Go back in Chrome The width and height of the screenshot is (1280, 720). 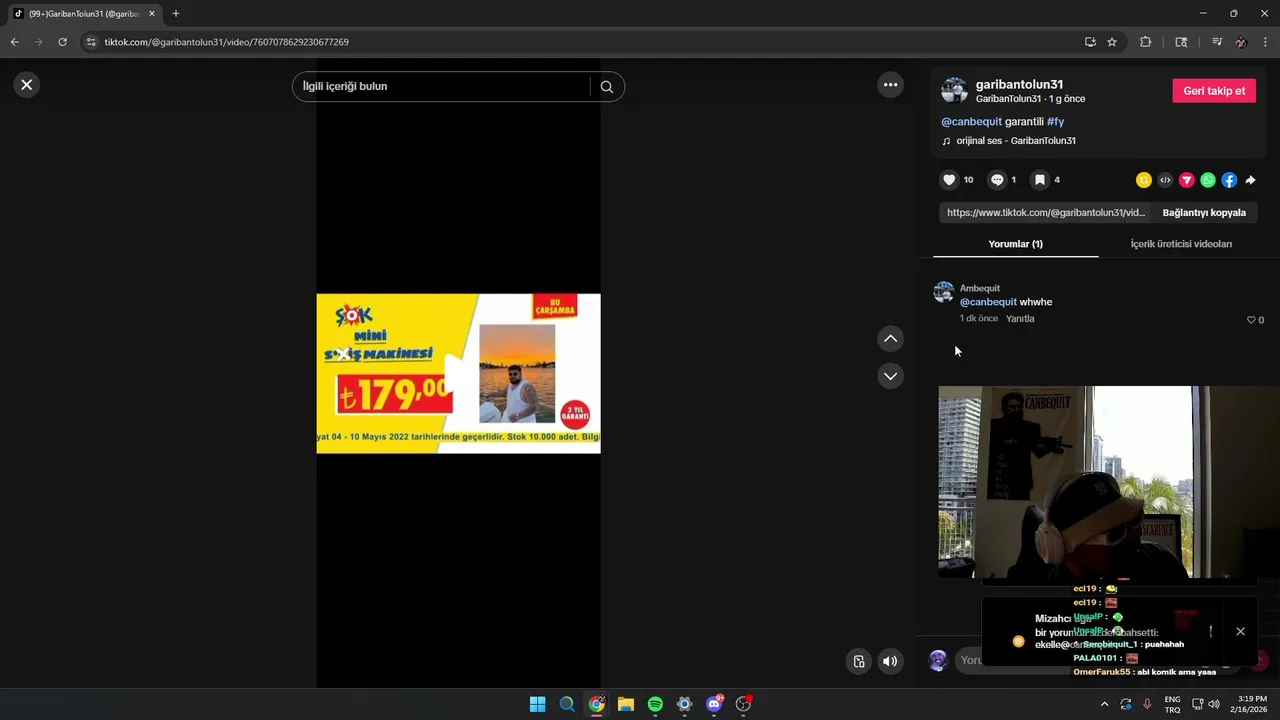click(x=14, y=42)
